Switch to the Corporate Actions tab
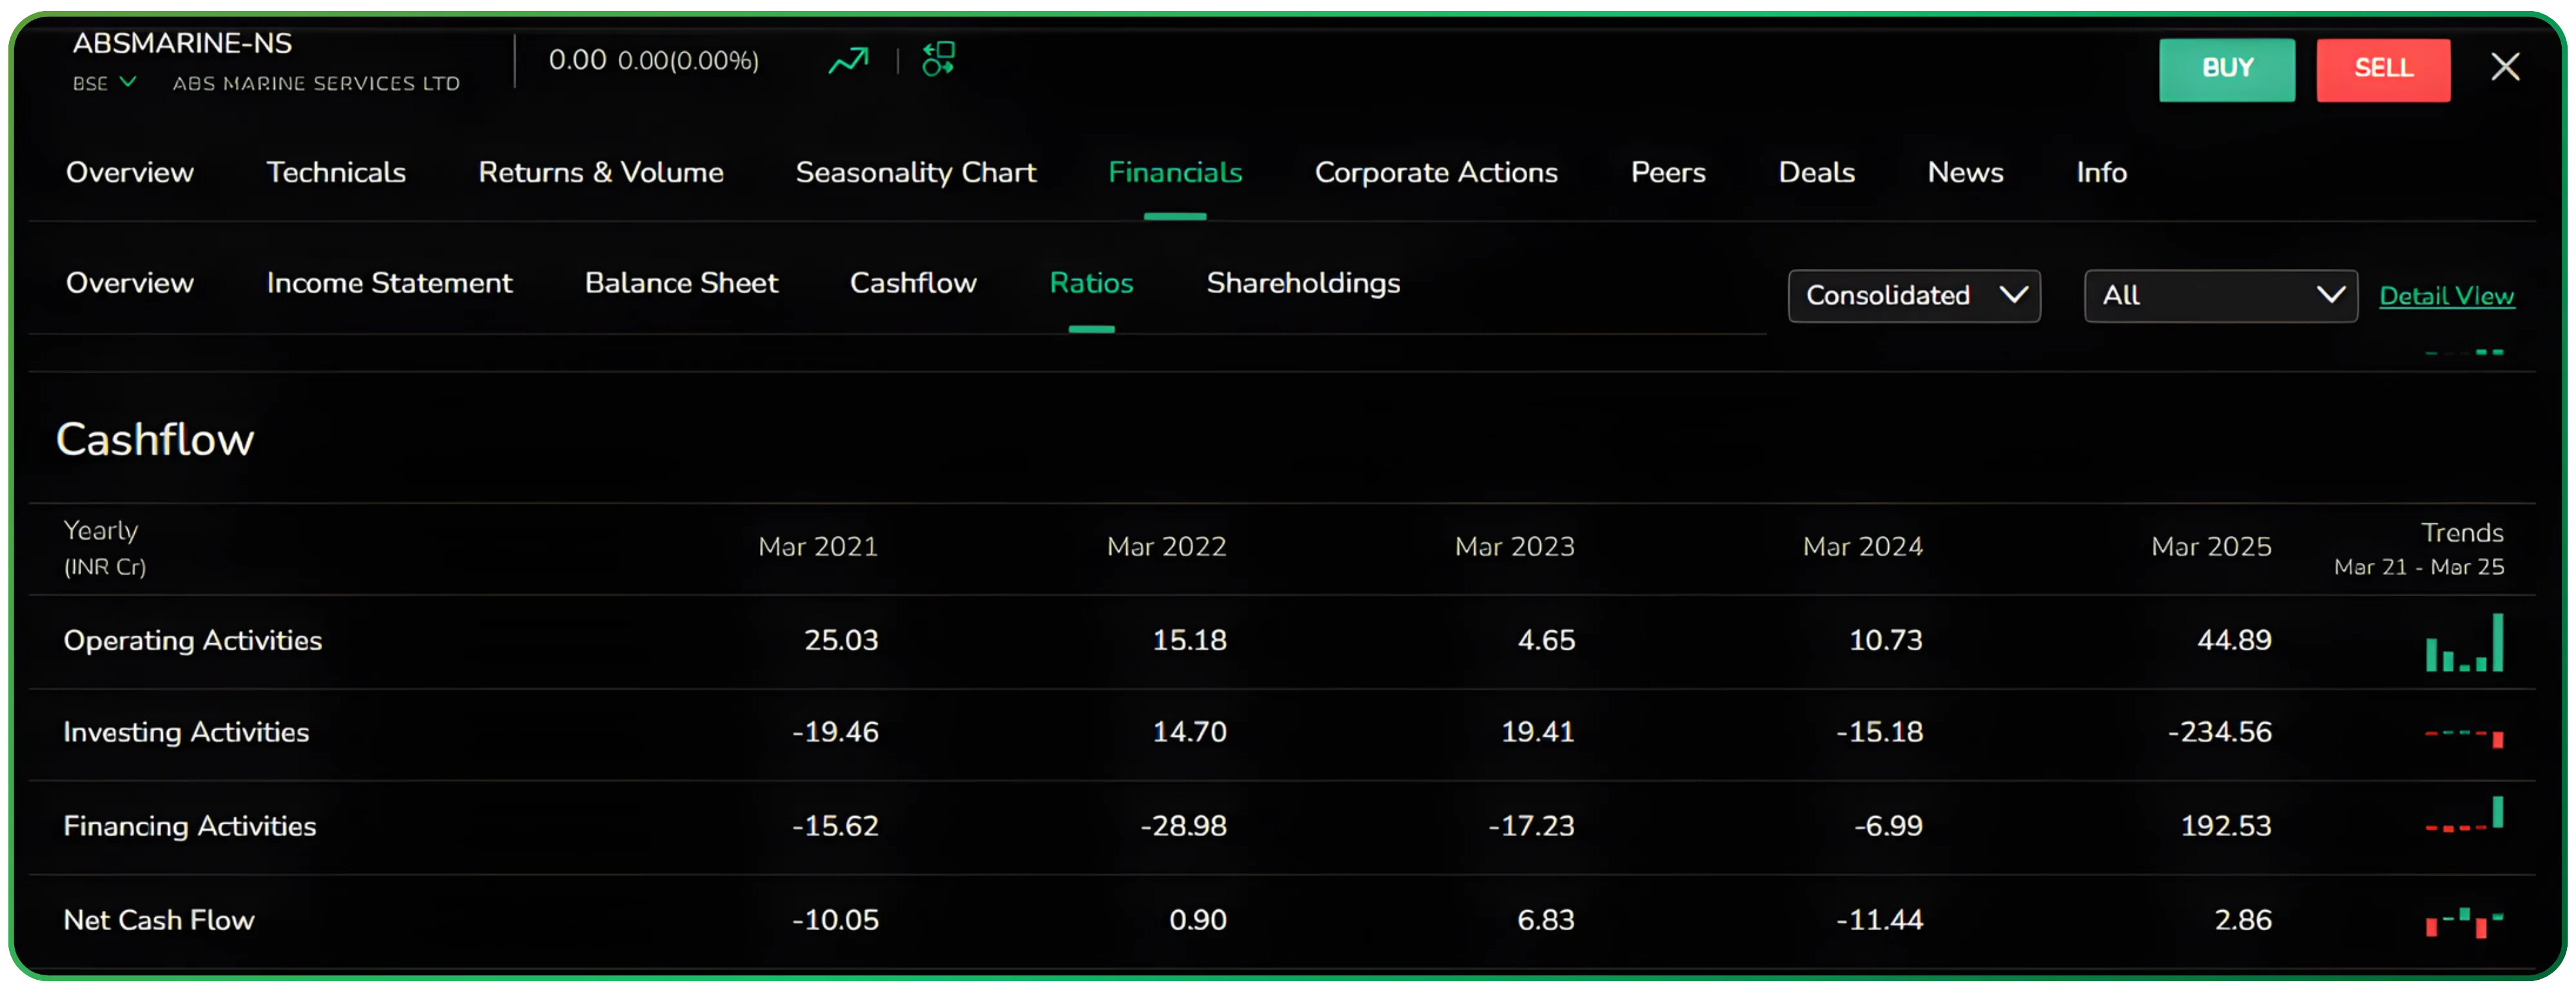Viewport: 2576px width, 994px height. point(1436,172)
